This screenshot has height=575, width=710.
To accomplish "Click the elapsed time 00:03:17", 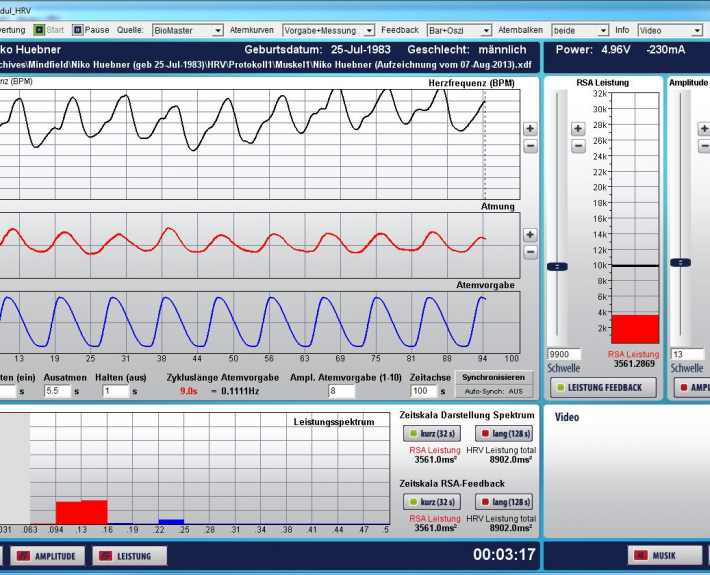I will (x=504, y=555).
